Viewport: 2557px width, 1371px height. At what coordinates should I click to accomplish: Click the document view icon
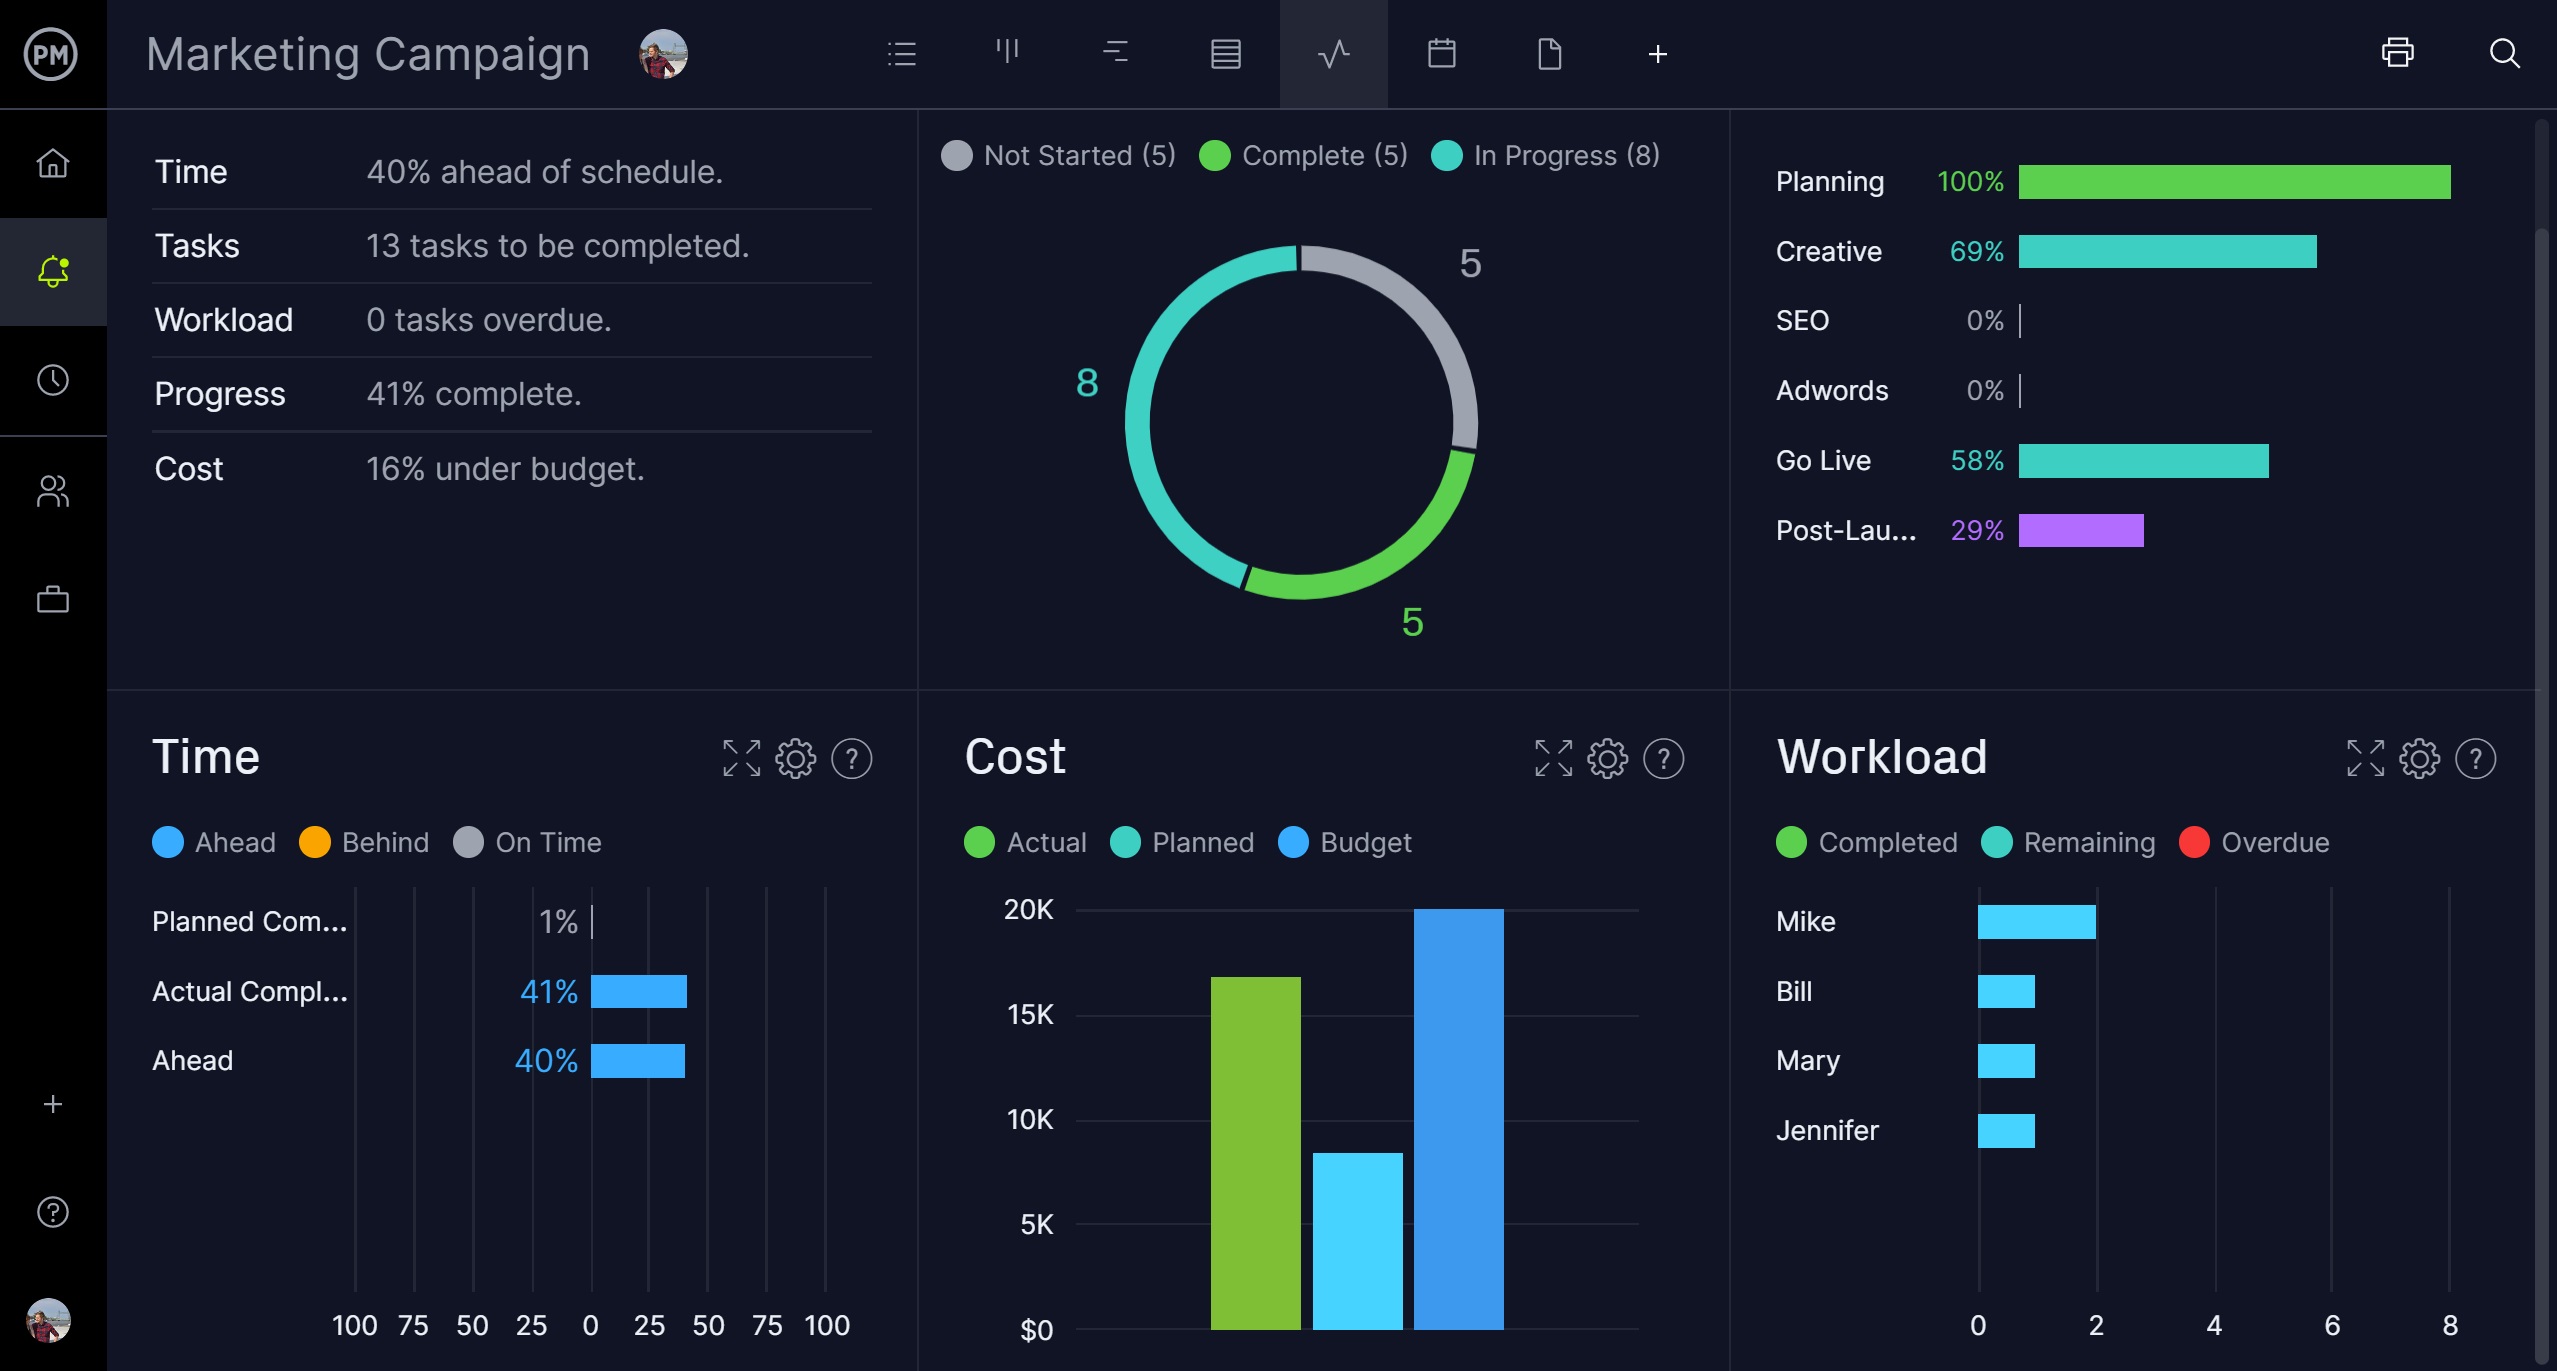click(x=1547, y=54)
